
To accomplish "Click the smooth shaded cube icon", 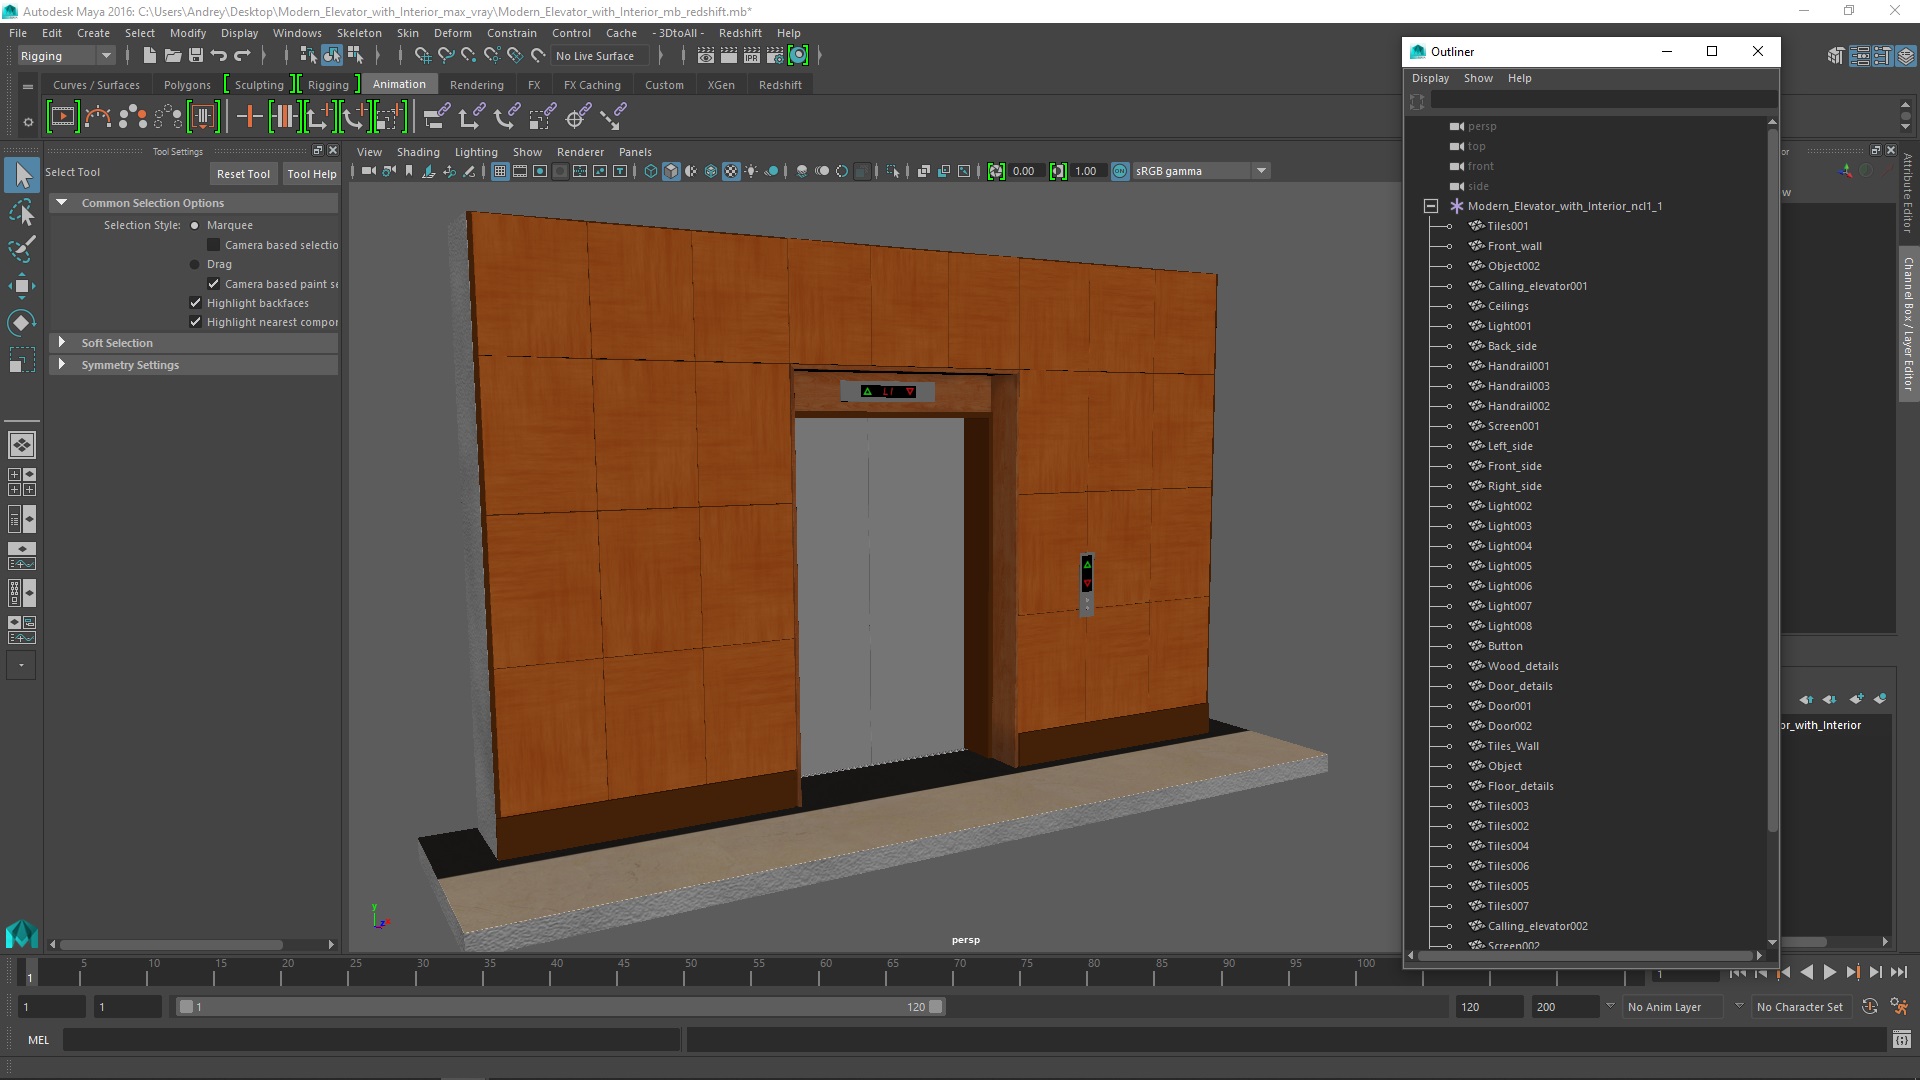I will click(x=671, y=171).
